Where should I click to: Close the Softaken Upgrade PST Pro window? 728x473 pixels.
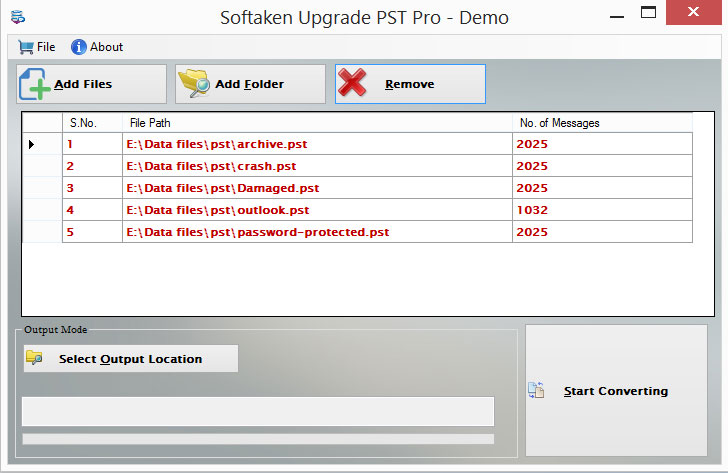tap(694, 12)
